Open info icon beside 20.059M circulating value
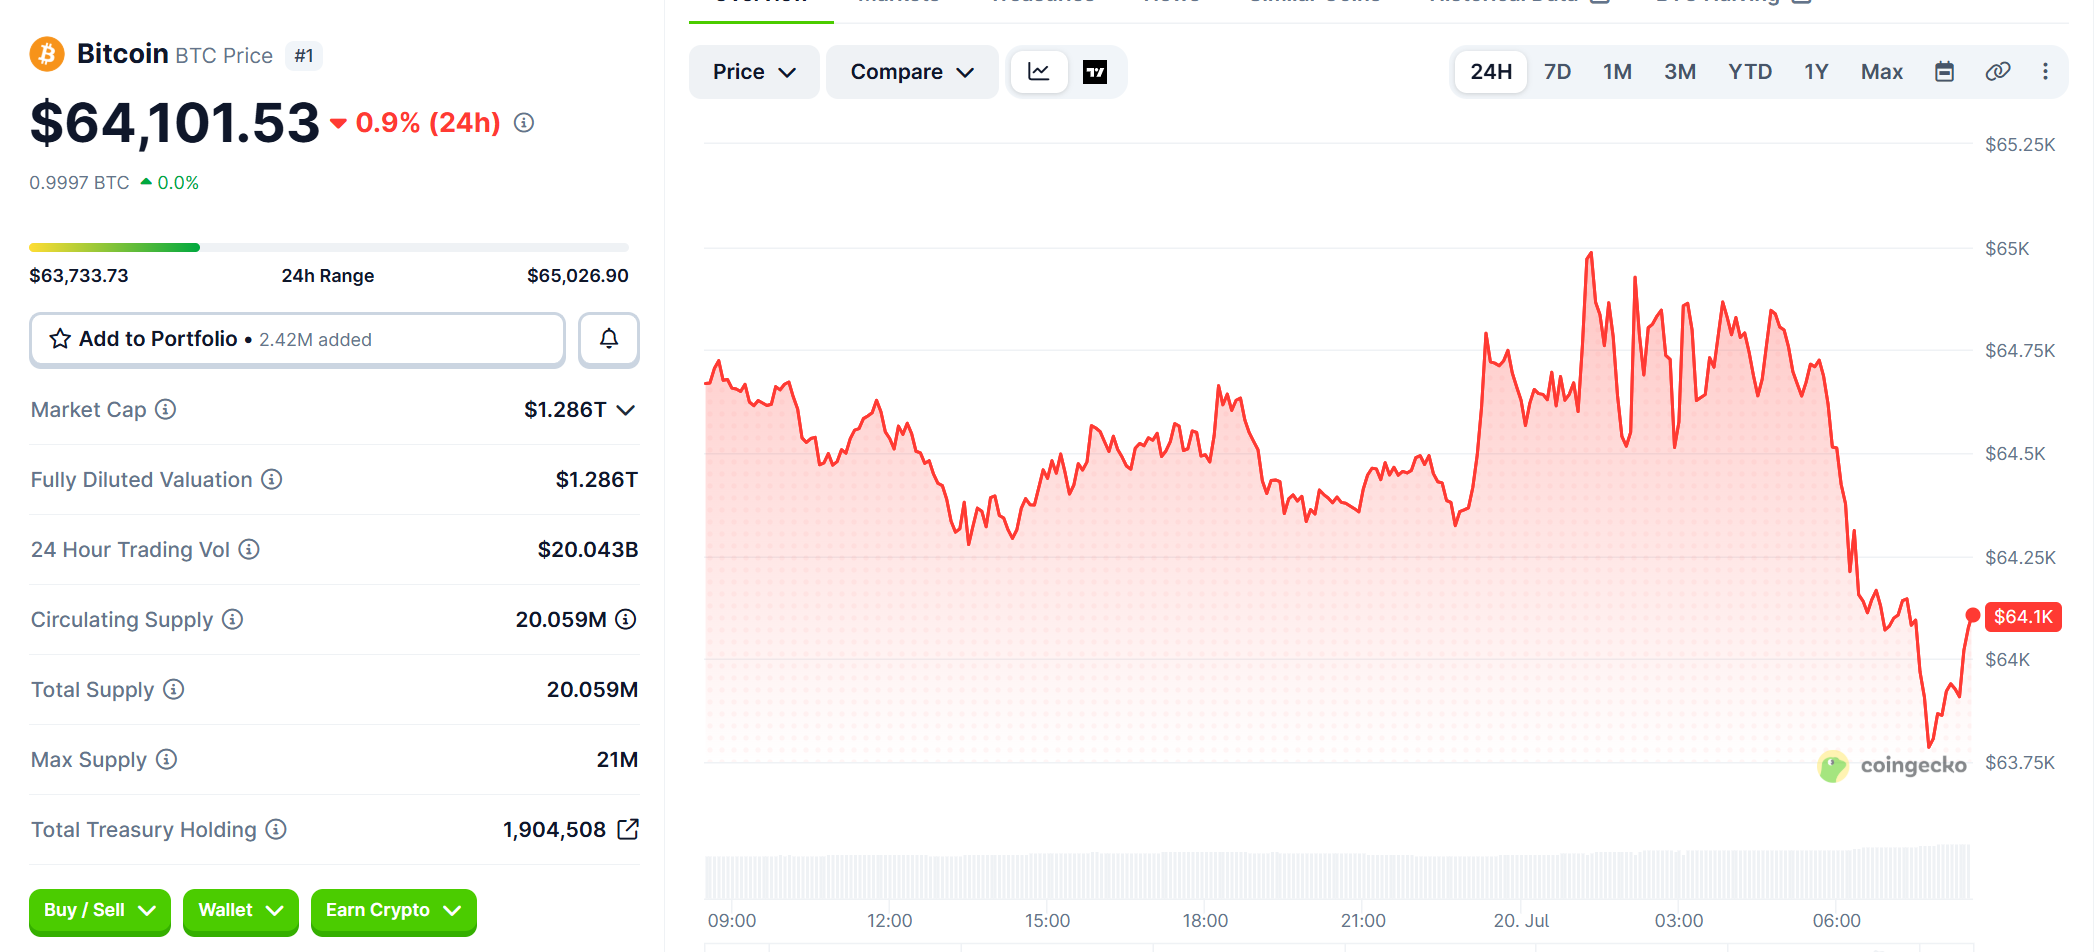 (626, 619)
